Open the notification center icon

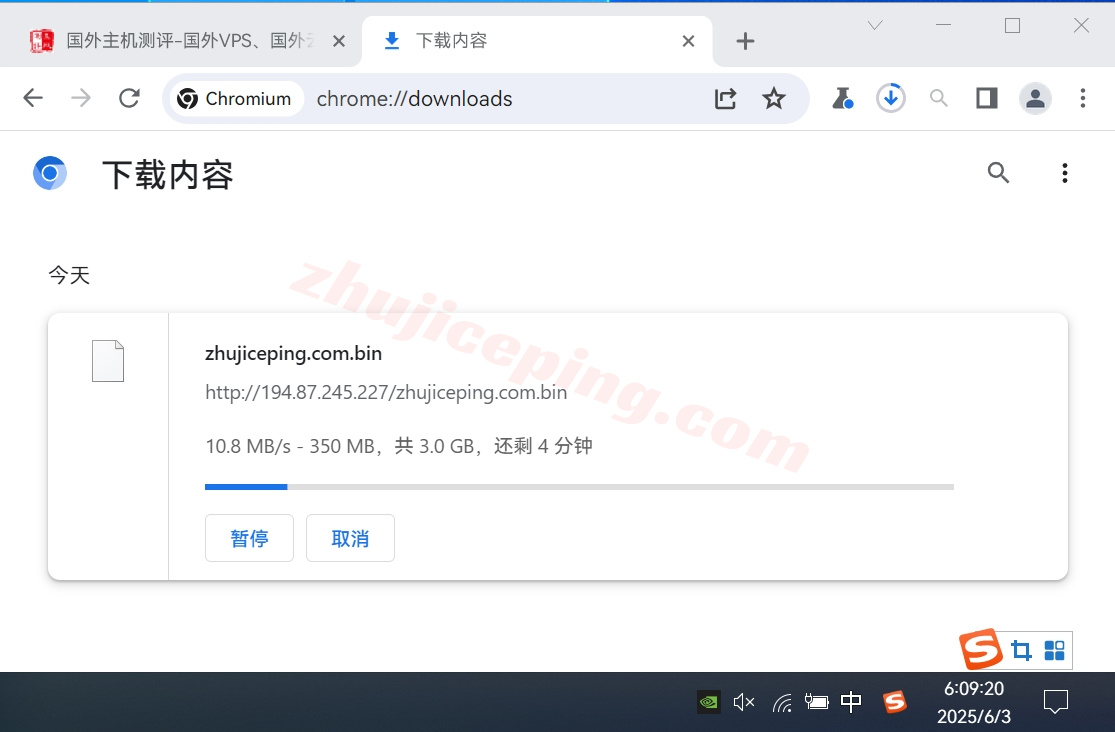[x=1056, y=702]
